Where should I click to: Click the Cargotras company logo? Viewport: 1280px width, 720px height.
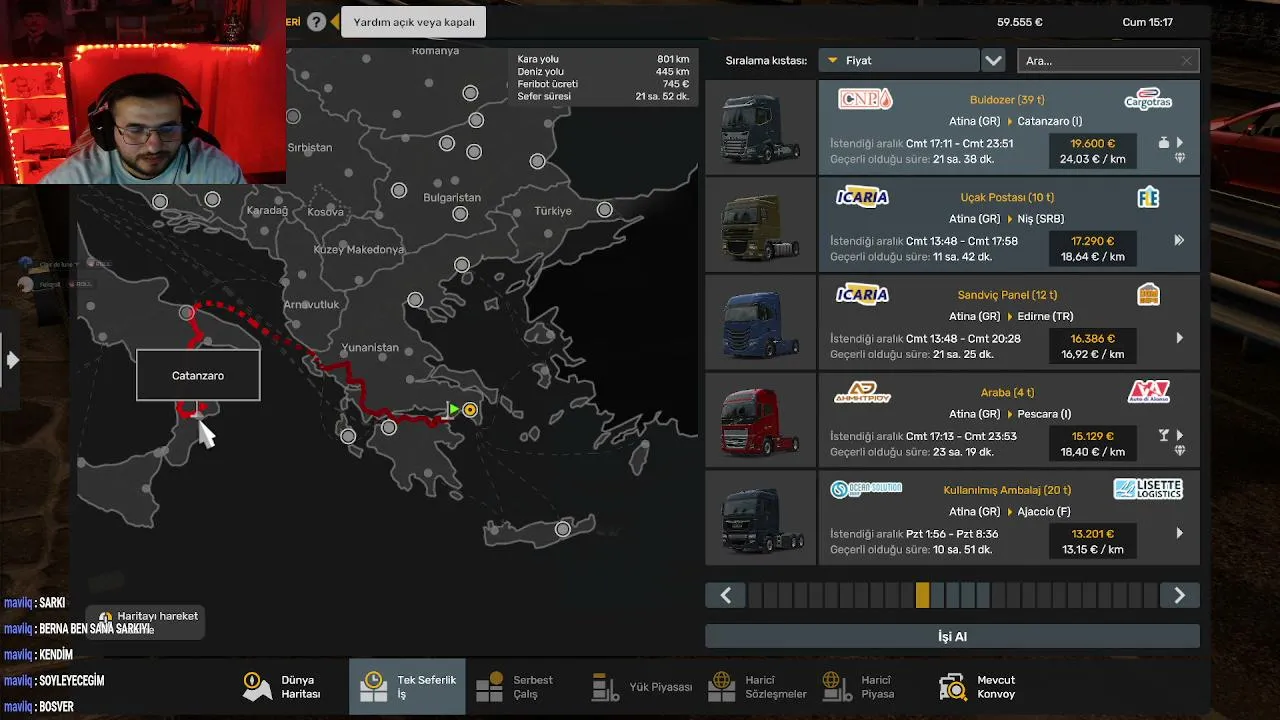pos(1148,100)
